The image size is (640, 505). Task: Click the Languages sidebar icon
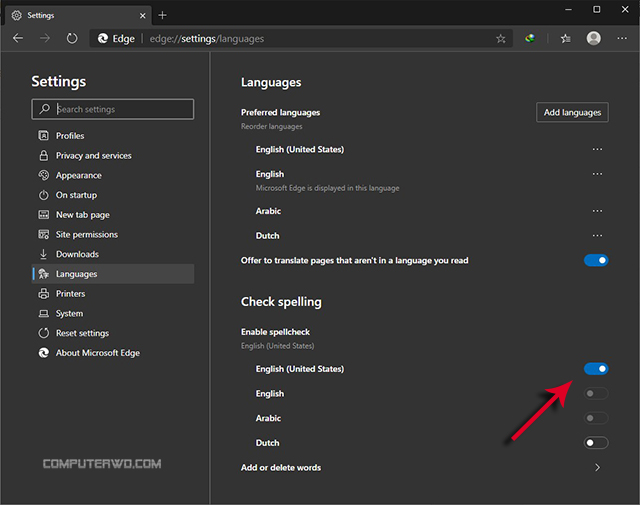tap(44, 274)
